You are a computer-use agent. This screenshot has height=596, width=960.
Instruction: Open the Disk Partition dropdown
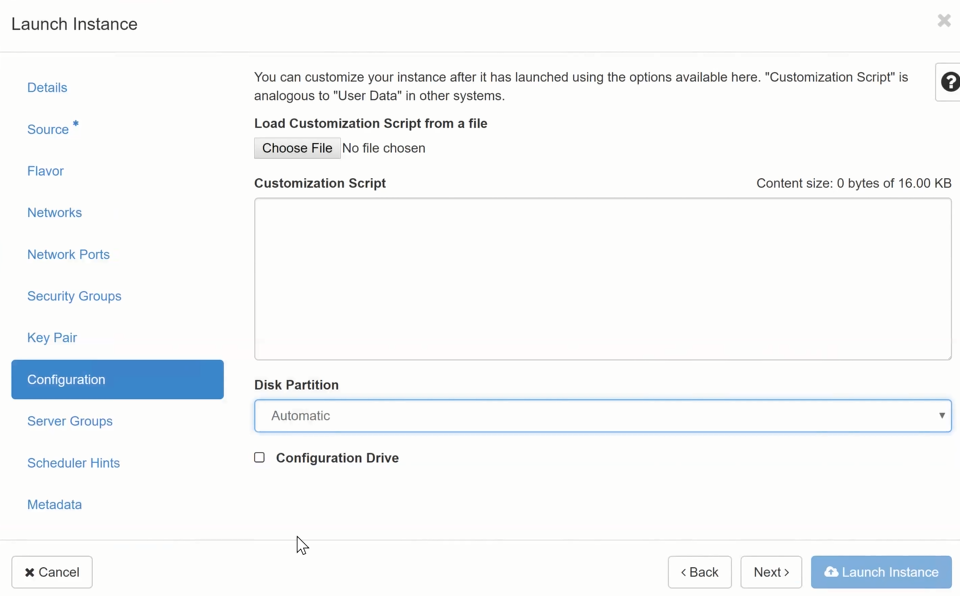[x=602, y=416]
